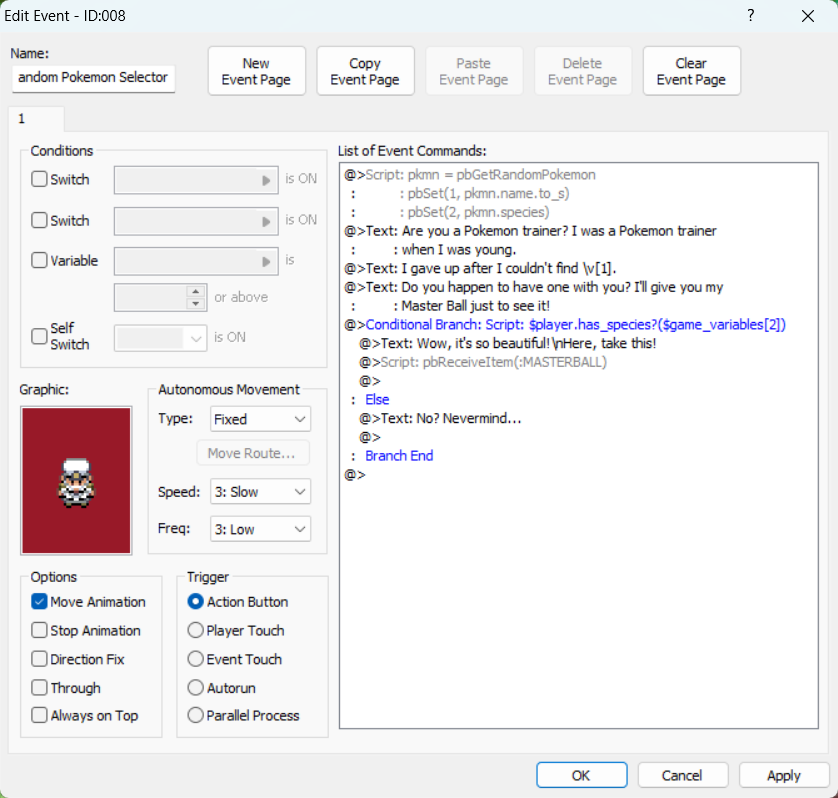Image resolution: width=838 pixels, height=798 pixels.
Task: Expand the Speed dropdown
Action: [260, 492]
